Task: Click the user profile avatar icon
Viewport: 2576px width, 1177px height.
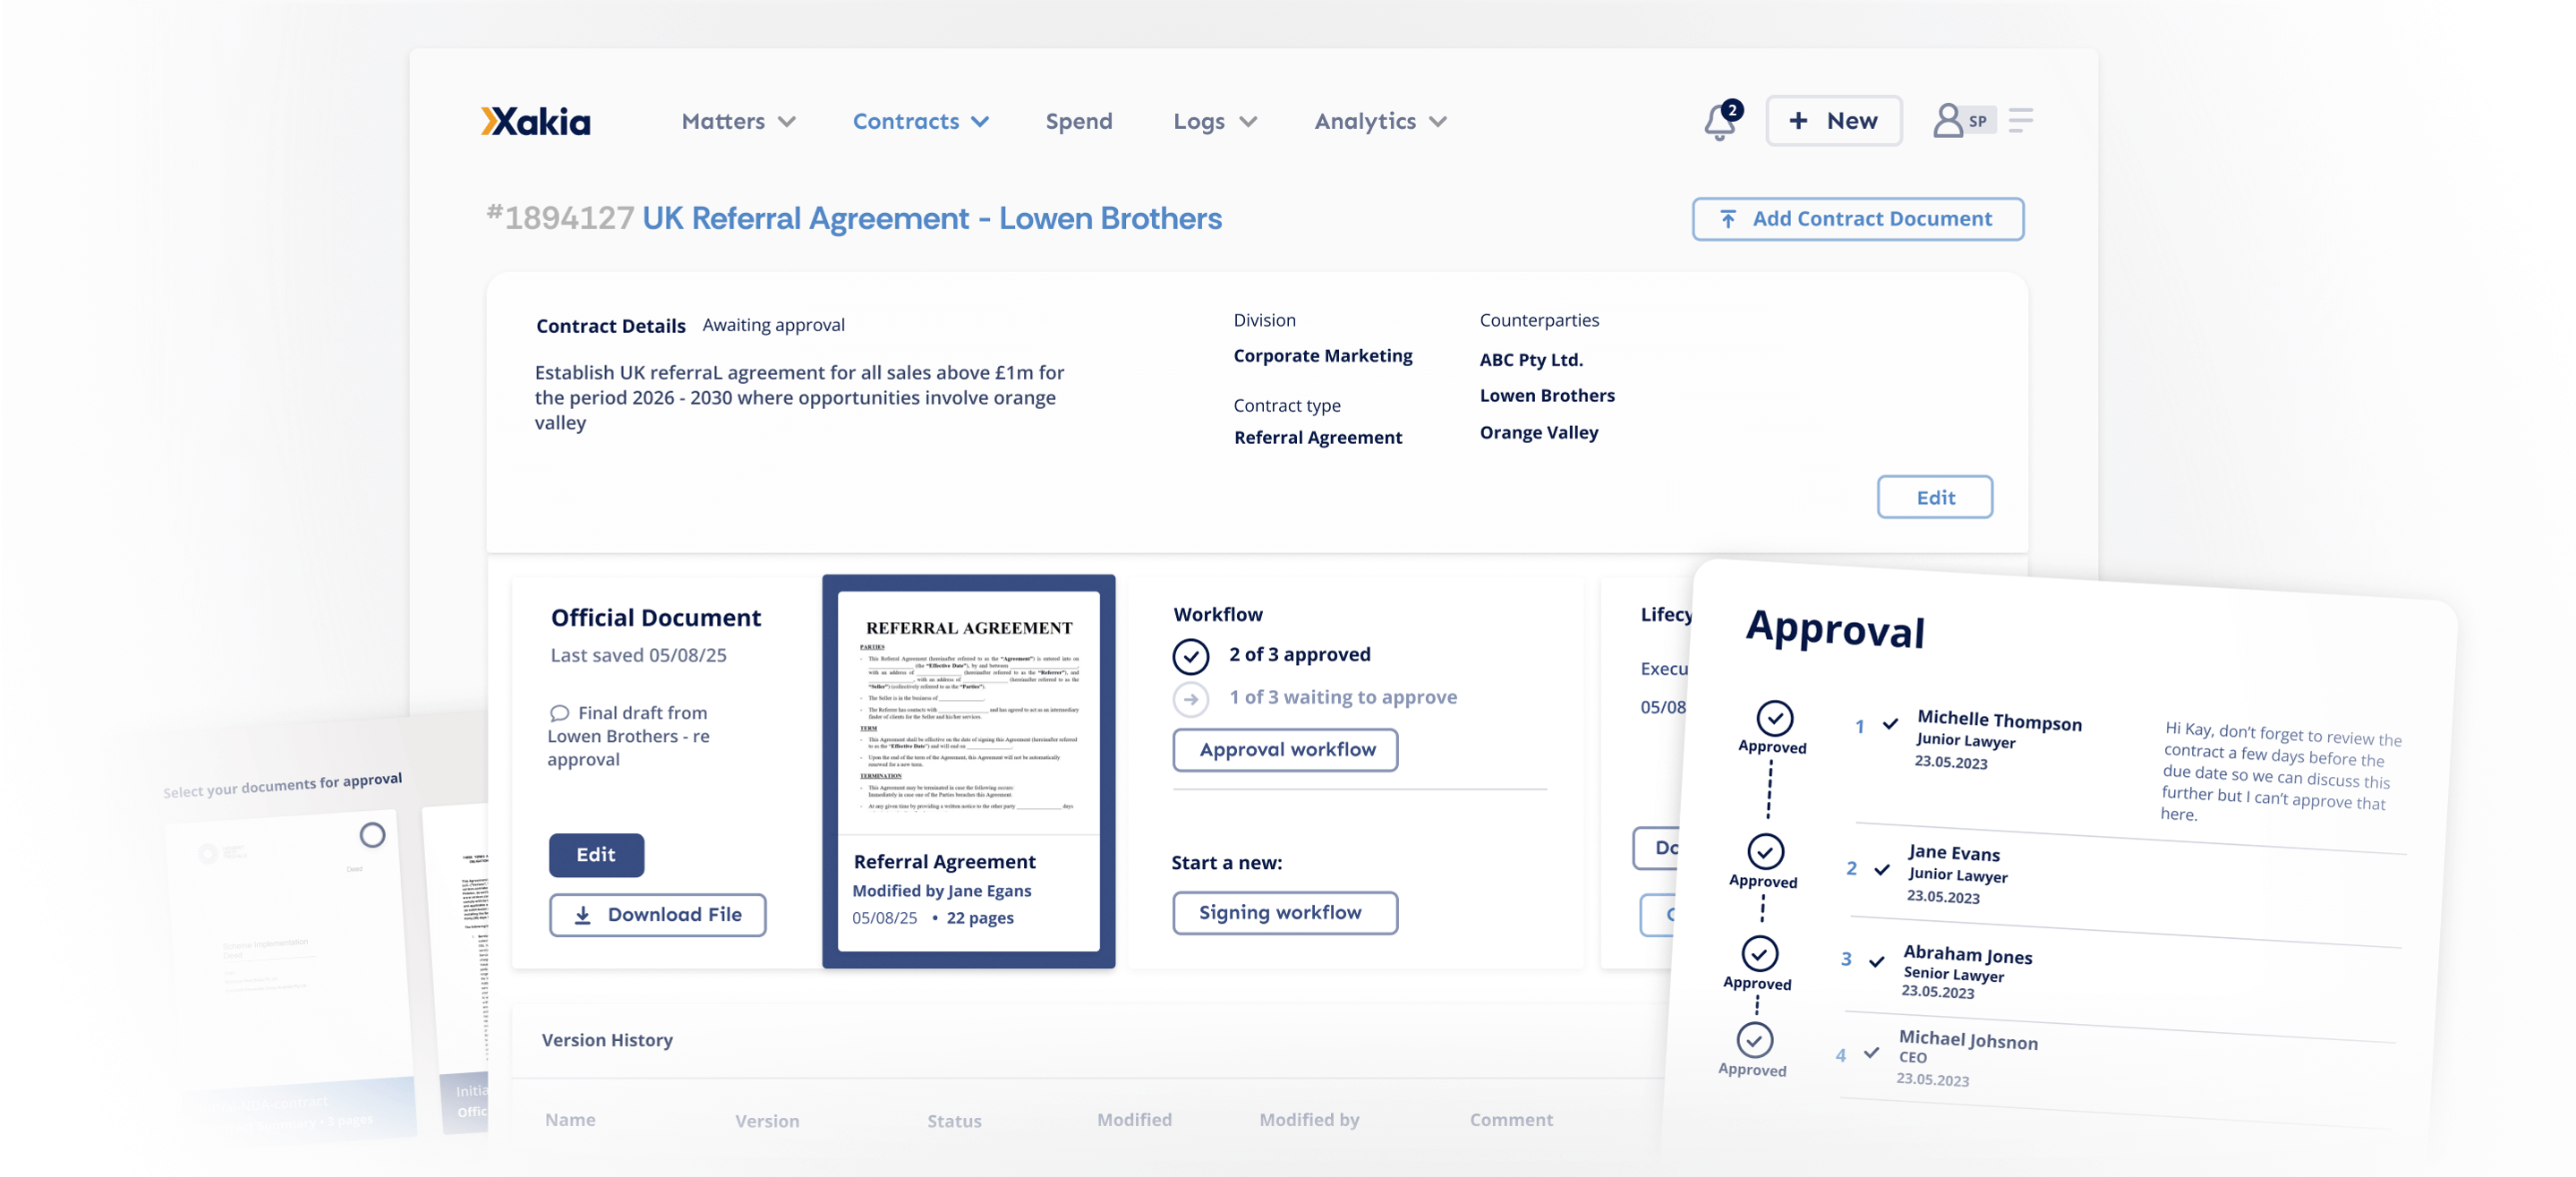Action: click(1947, 121)
